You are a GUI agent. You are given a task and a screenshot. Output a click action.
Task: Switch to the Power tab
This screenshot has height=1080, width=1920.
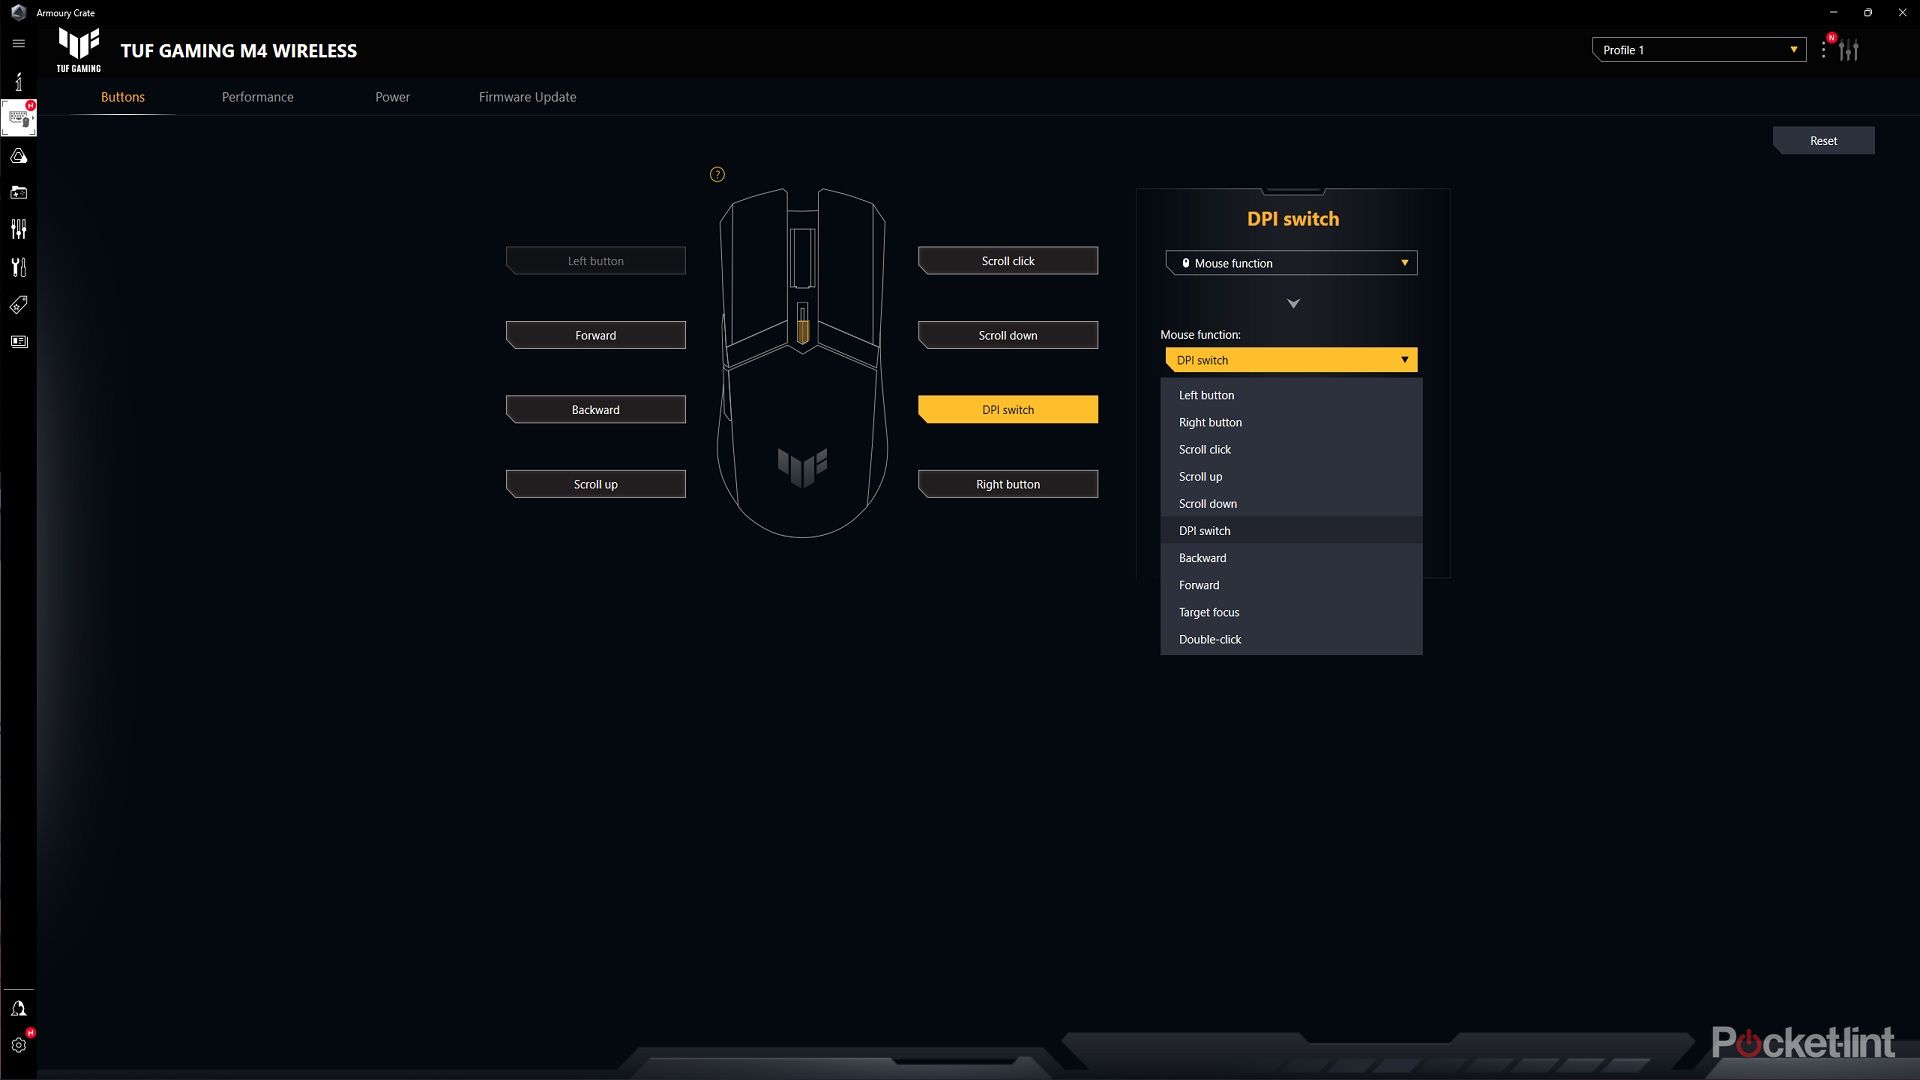click(393, 97)
